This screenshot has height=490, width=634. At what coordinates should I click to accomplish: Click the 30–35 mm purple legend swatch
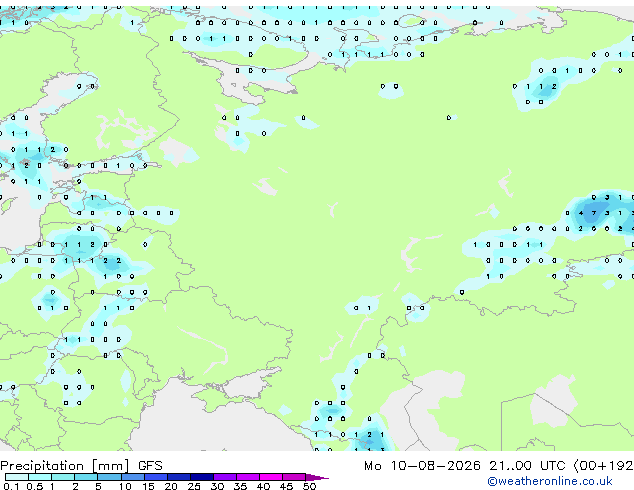(x=225, y=477)
